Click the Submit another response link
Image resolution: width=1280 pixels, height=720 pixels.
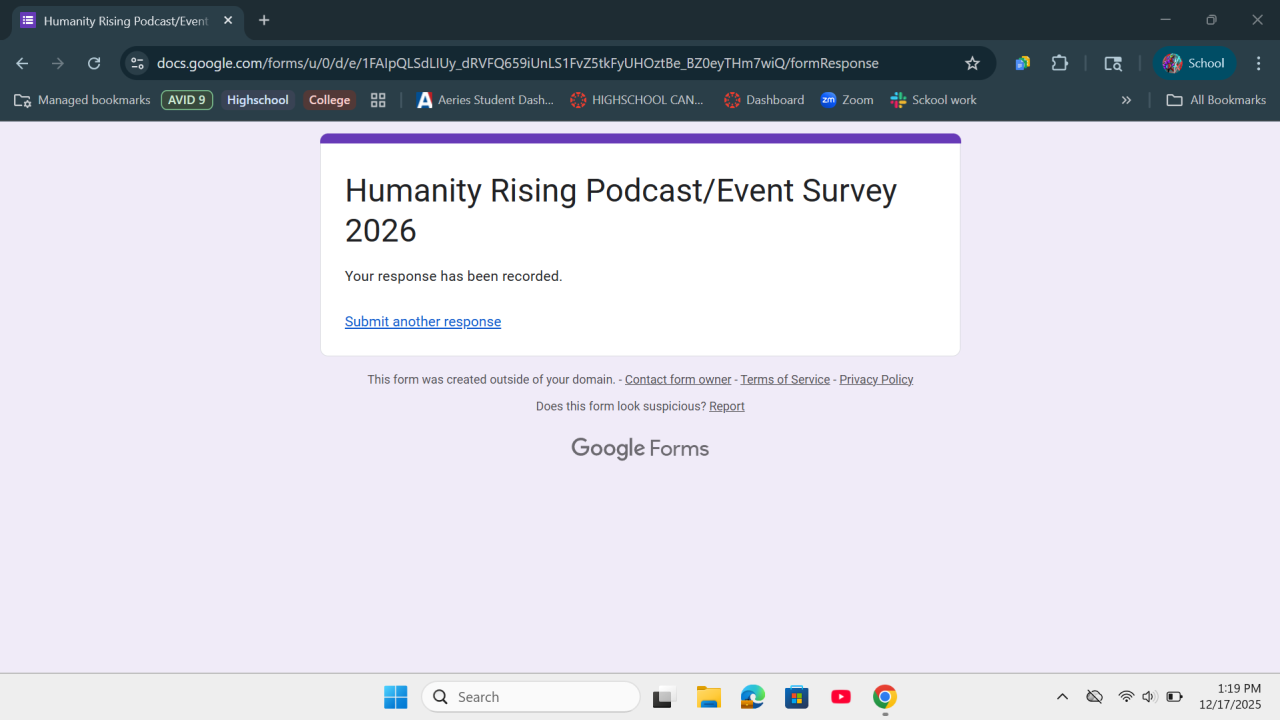point(423,321)
